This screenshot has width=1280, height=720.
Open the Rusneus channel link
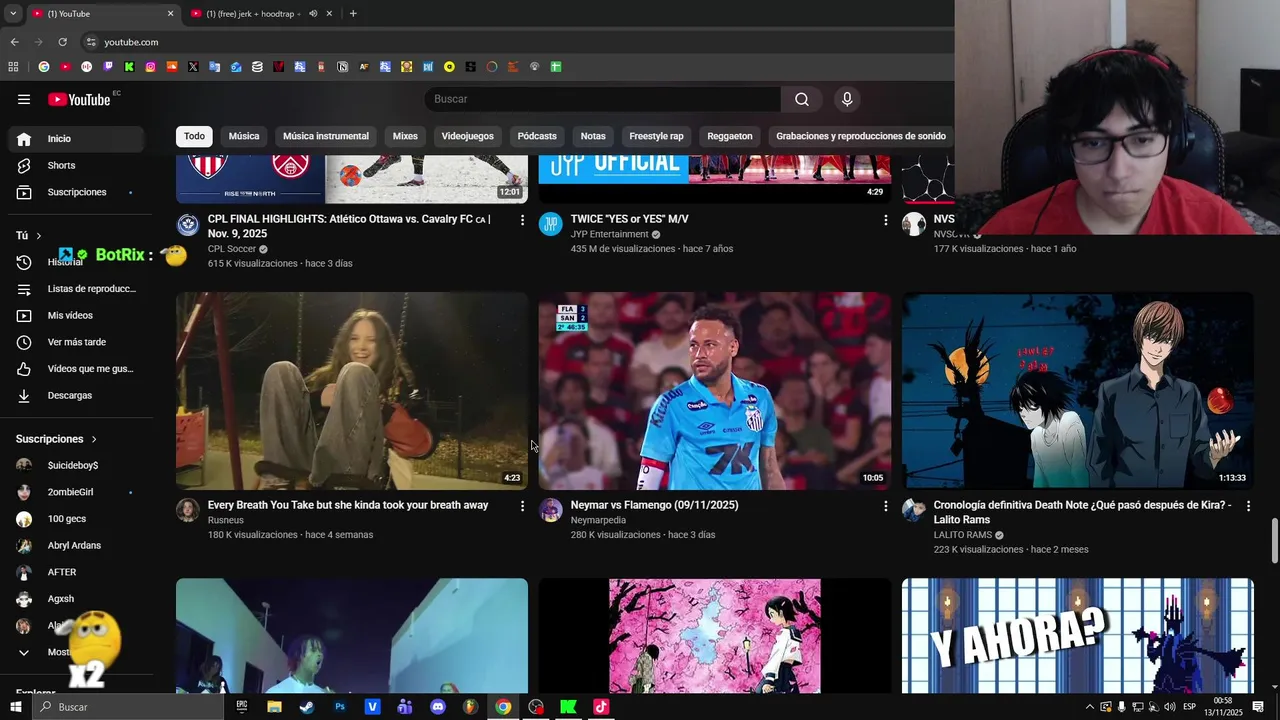coord(225,520)
